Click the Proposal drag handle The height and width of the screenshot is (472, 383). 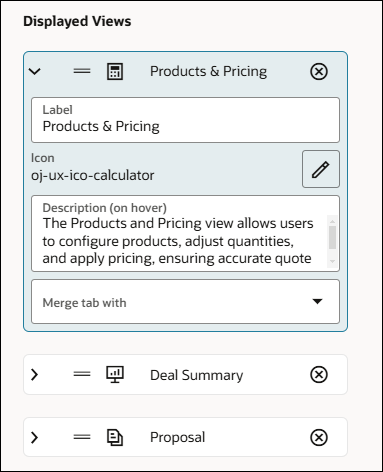pyautogui.click(x=82, y=437)
